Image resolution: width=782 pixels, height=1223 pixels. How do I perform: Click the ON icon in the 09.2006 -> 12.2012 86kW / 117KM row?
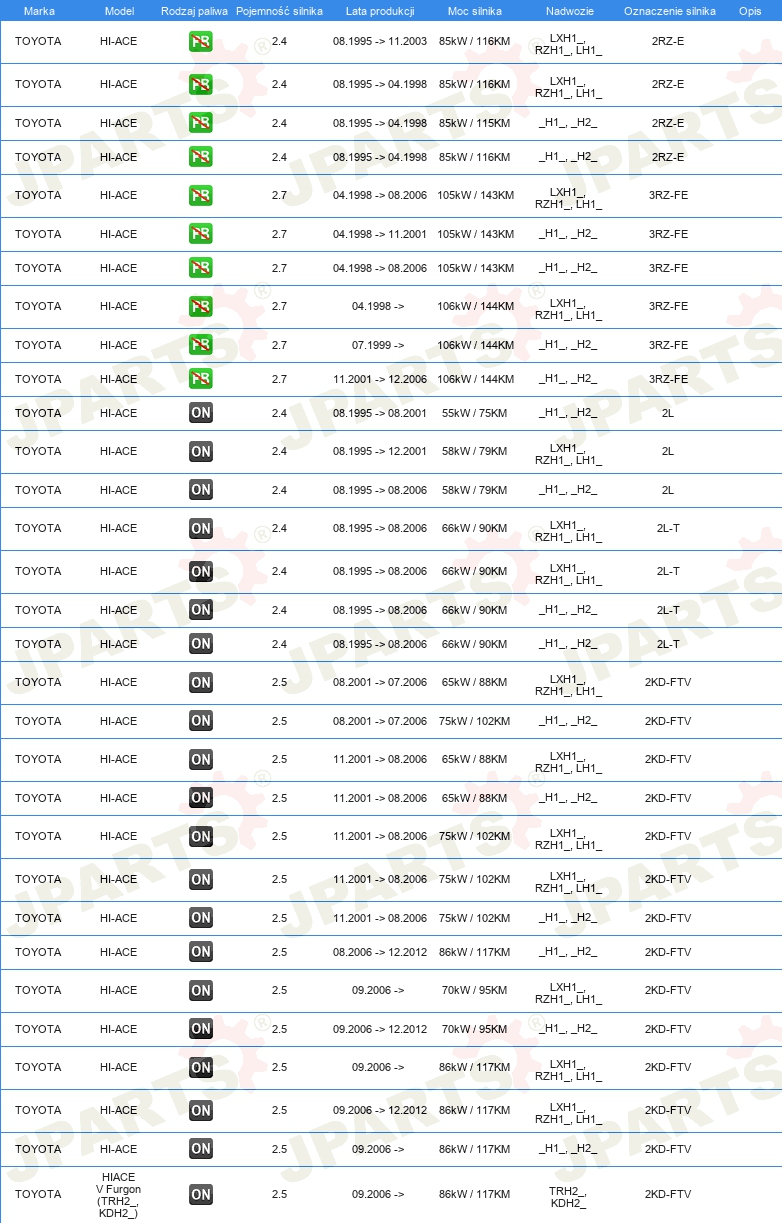click(200, 1110)
